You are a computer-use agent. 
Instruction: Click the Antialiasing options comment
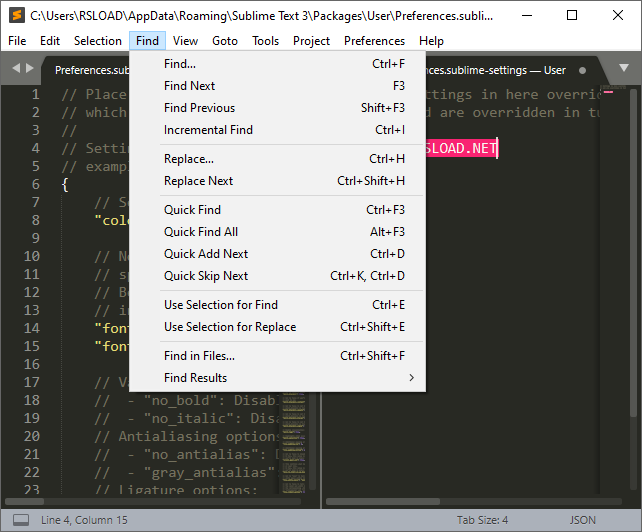click(x=188, y=437)
